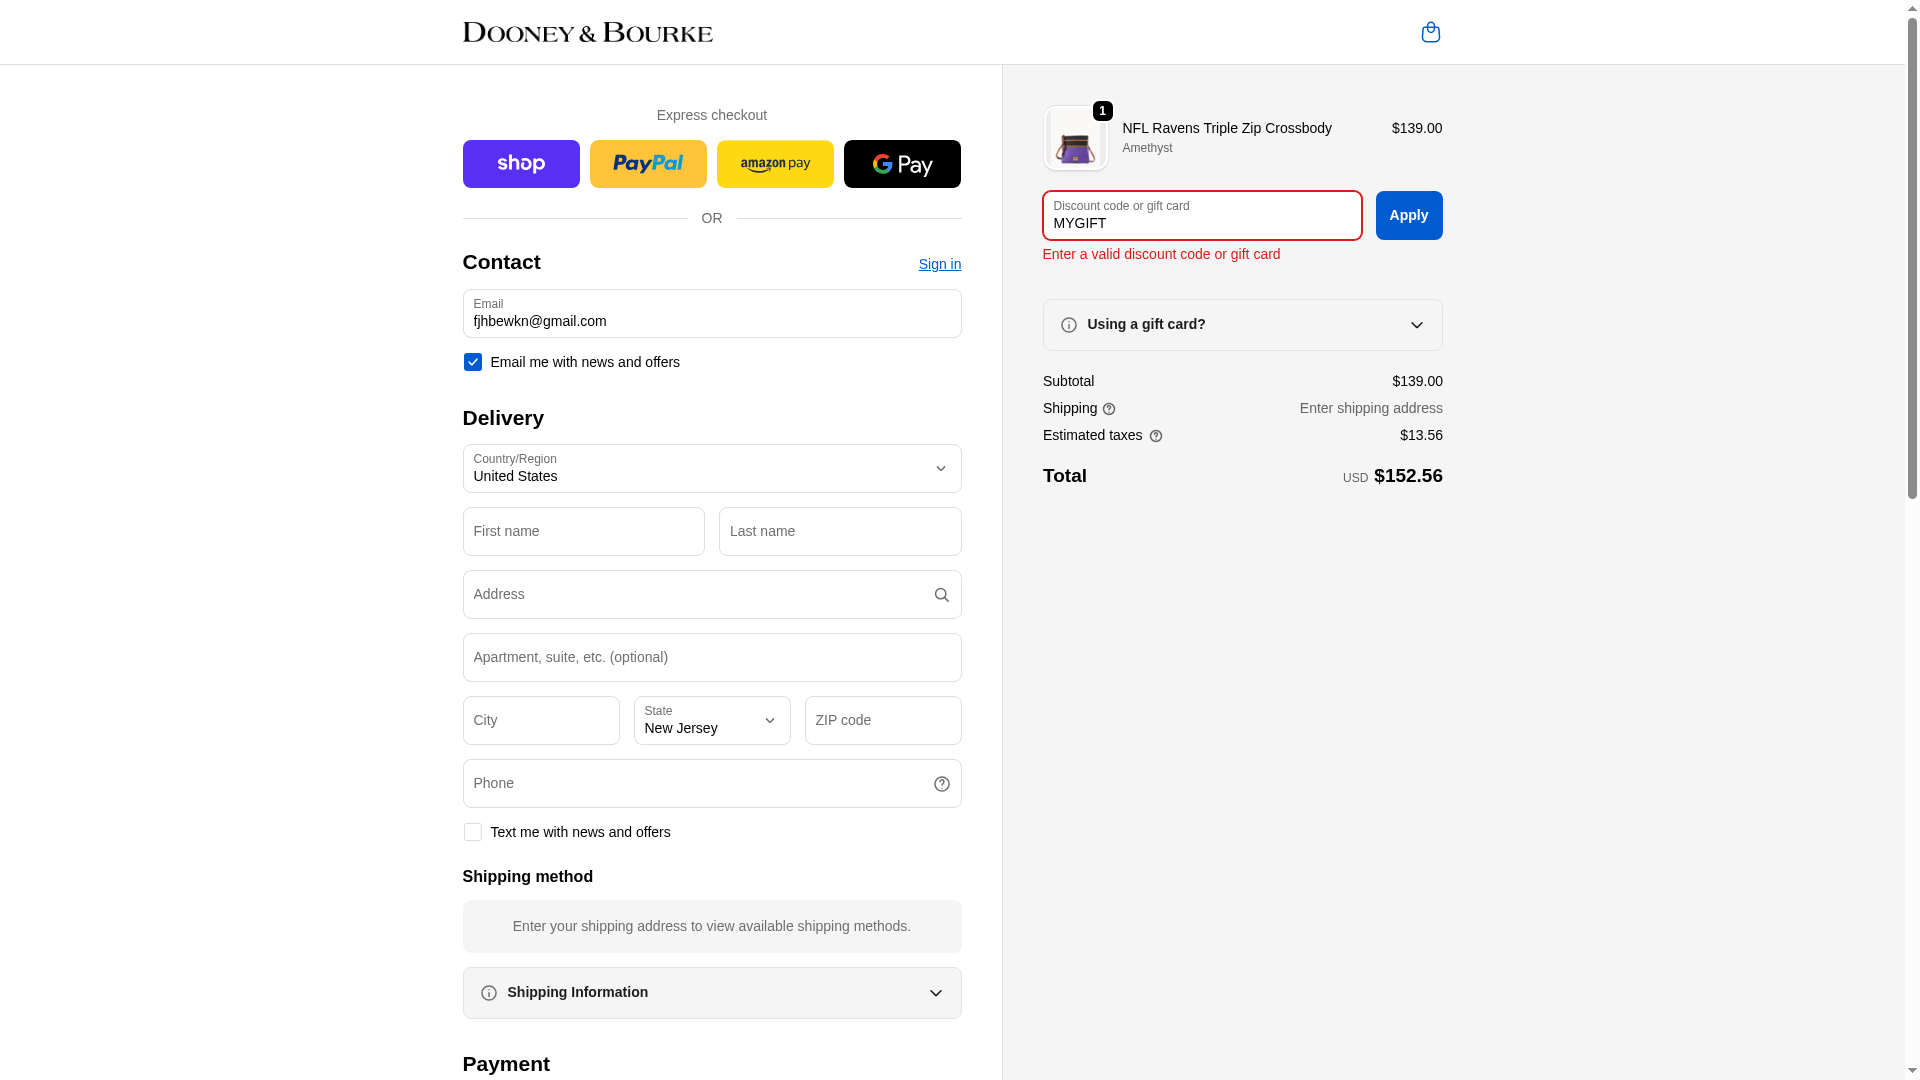Viewport: 1920px width, 1080px height.
Task: Pay with PayPal express checkout
Action: (x=648, y=164)
